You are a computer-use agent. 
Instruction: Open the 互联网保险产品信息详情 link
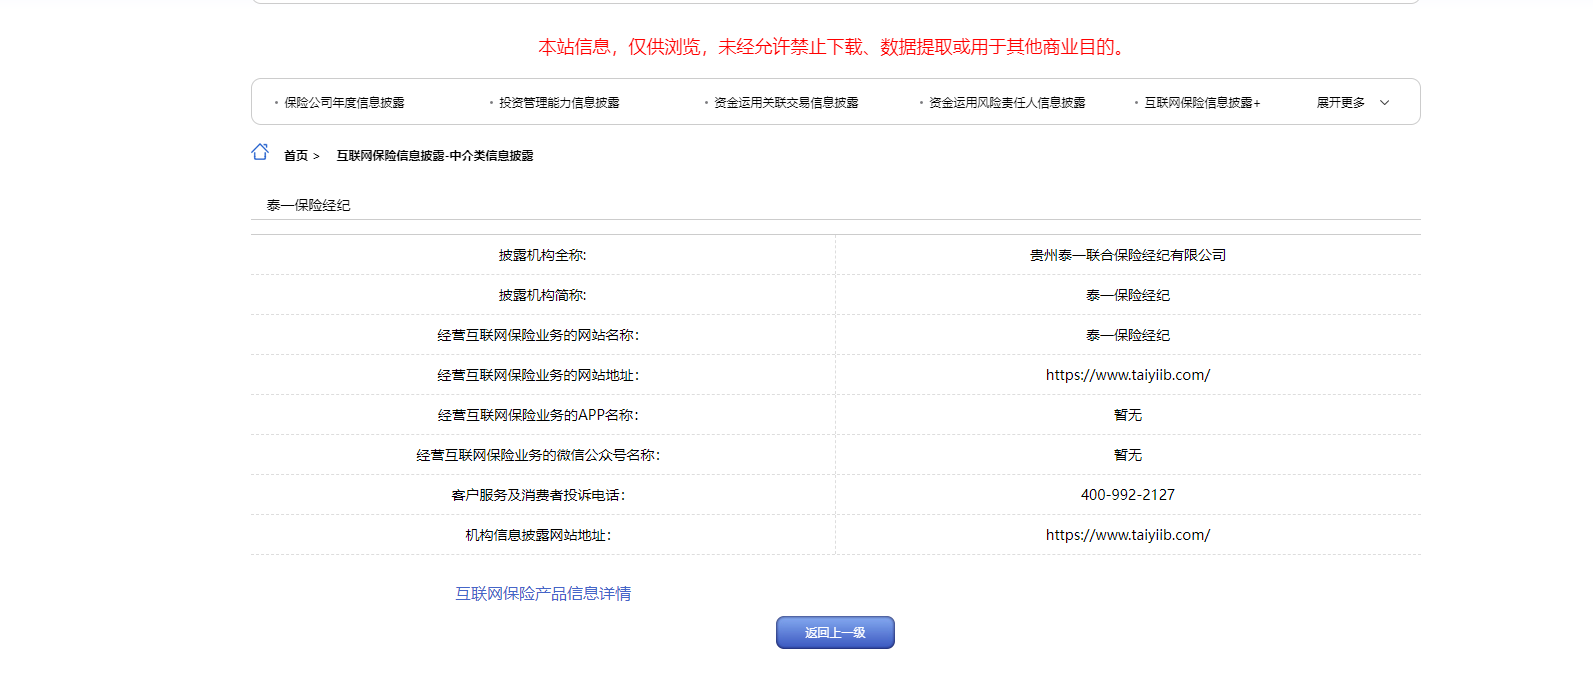point(543,594)
